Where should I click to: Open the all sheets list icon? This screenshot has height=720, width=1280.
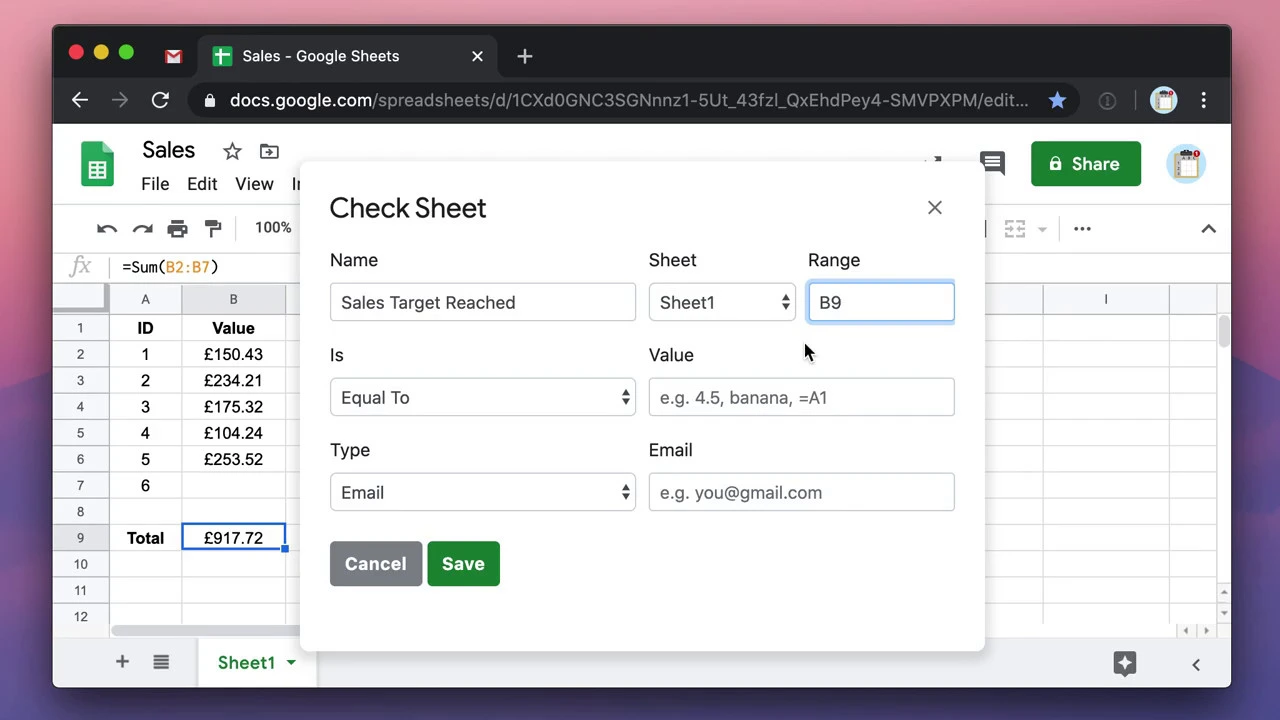click(161, 662)
